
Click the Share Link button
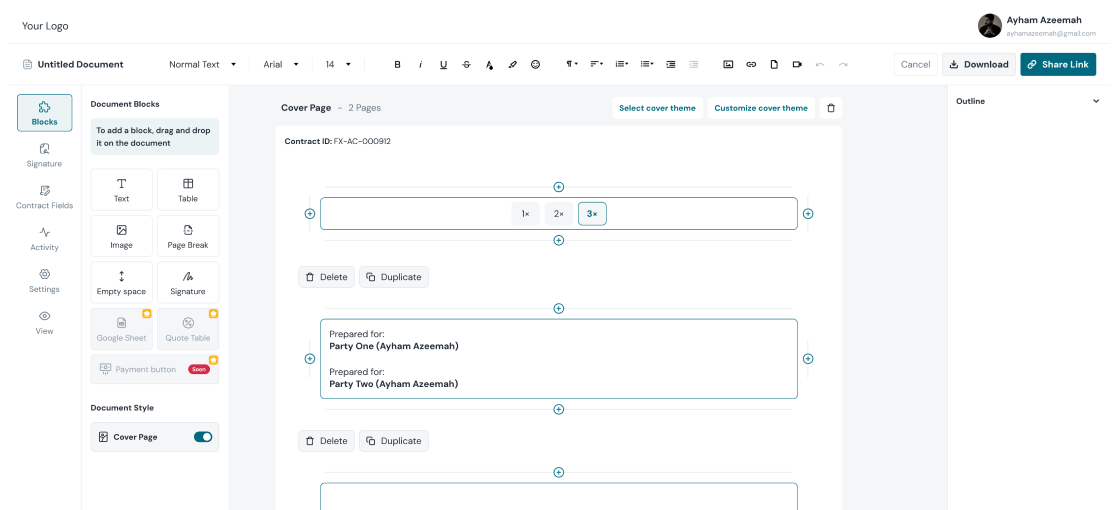(x=1057, y=64)
